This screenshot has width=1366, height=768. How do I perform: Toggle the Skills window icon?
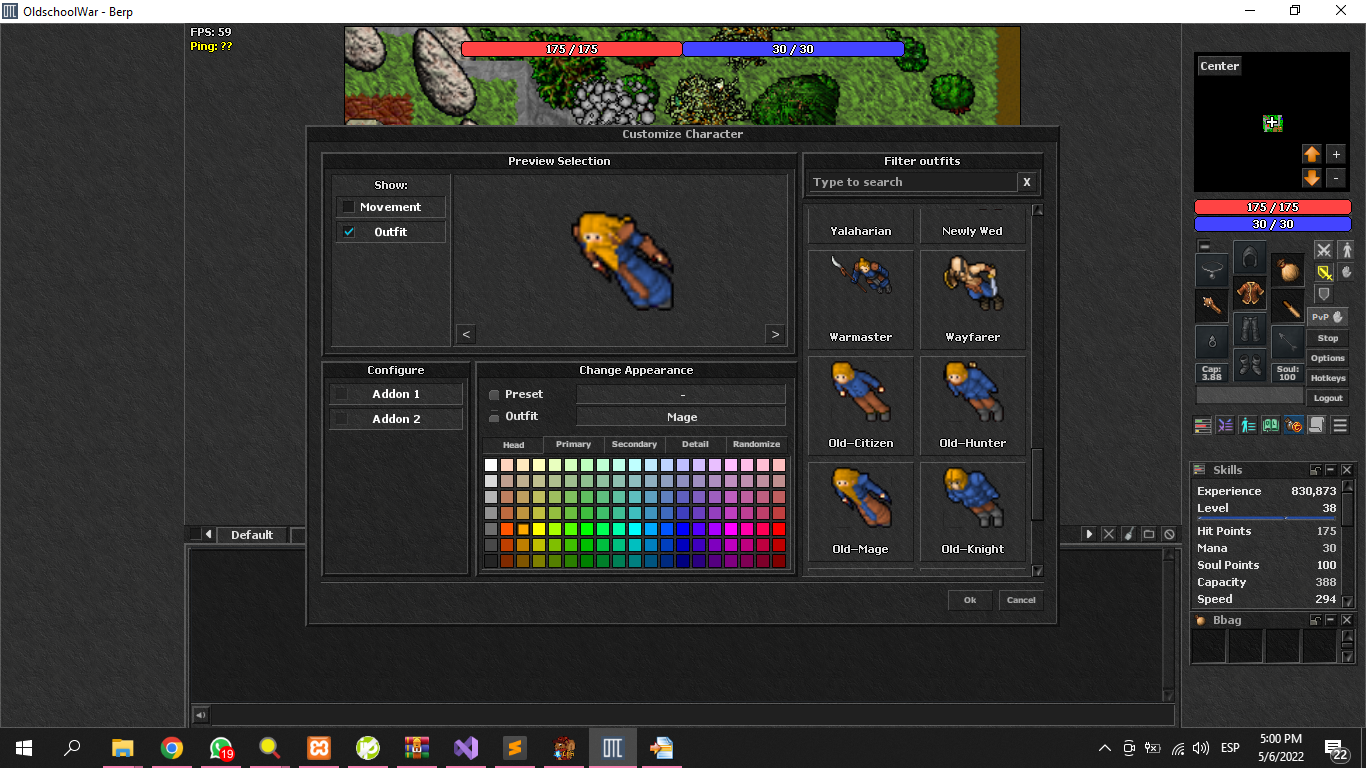(1203, 425)
